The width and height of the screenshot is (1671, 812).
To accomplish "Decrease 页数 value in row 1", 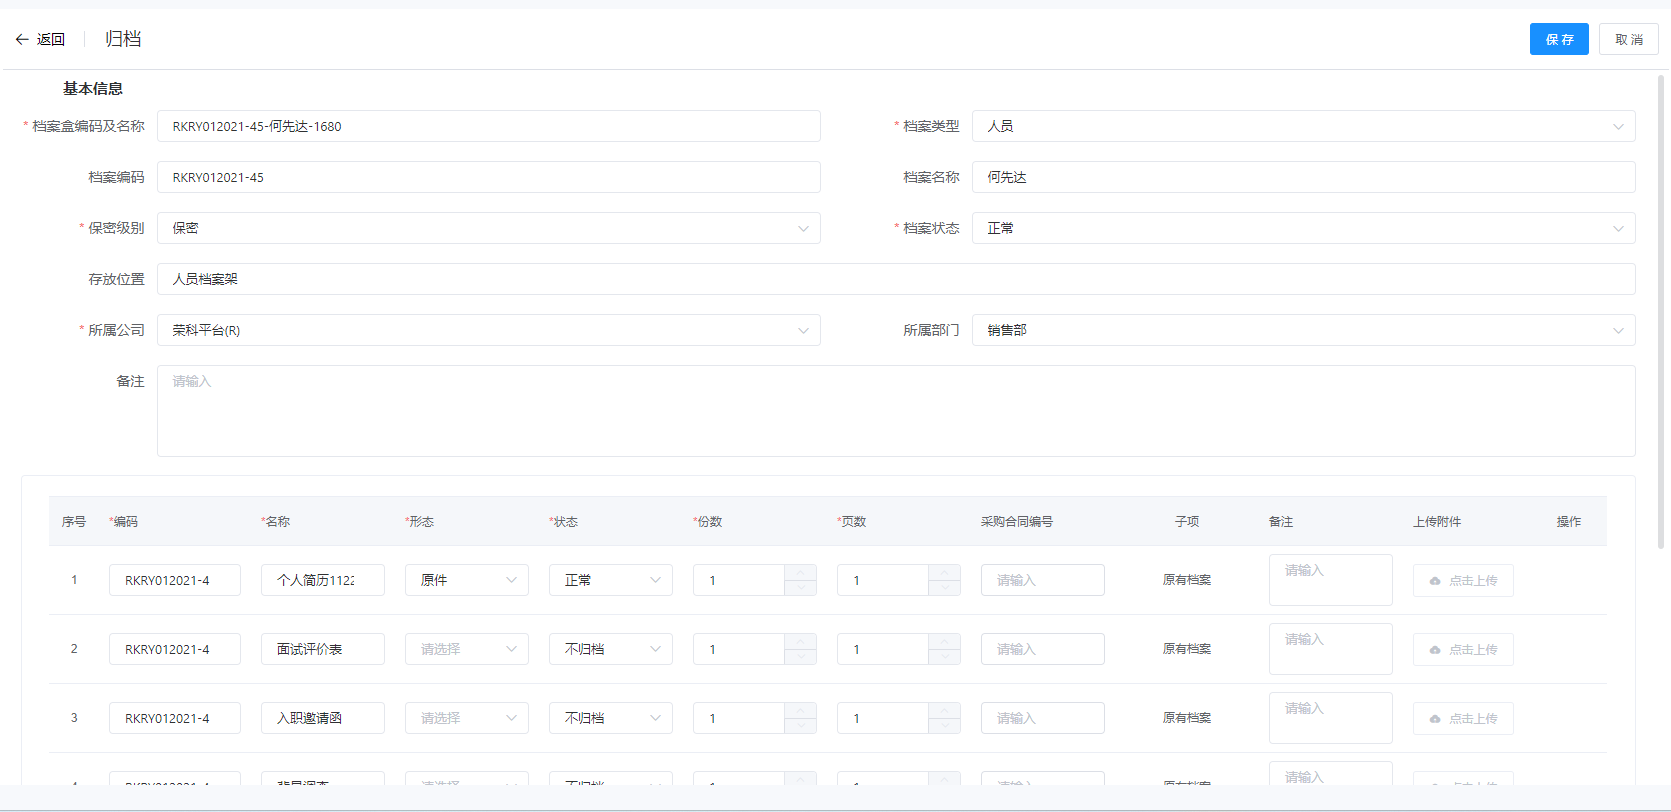I will (x=944, y=588).
